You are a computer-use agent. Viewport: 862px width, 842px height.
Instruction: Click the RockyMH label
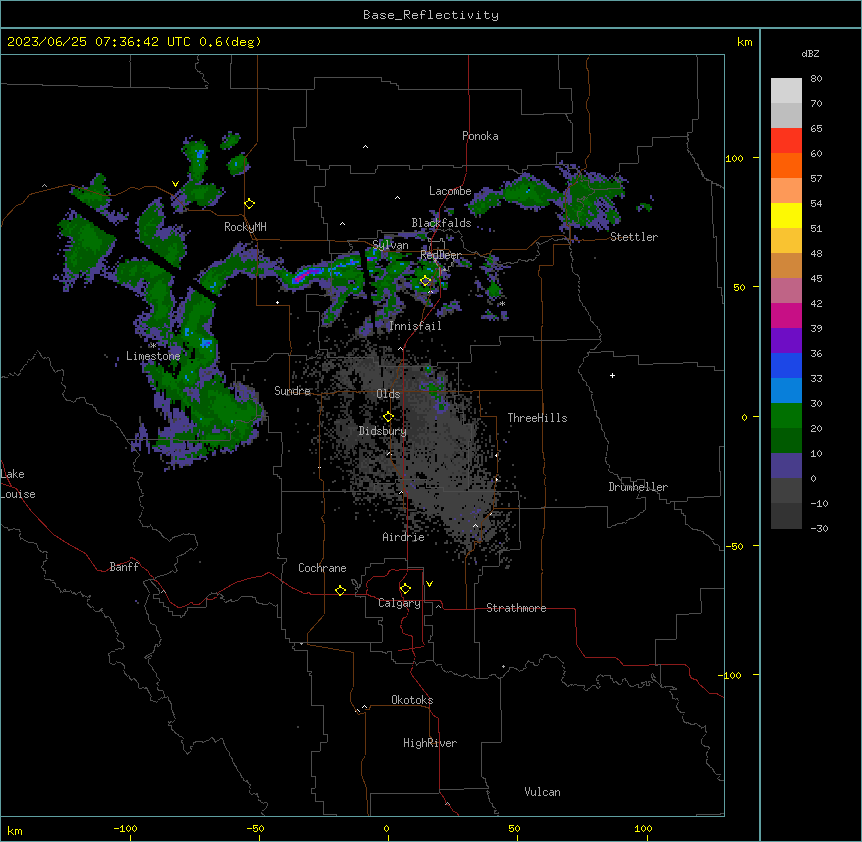[x=245, y=227]
